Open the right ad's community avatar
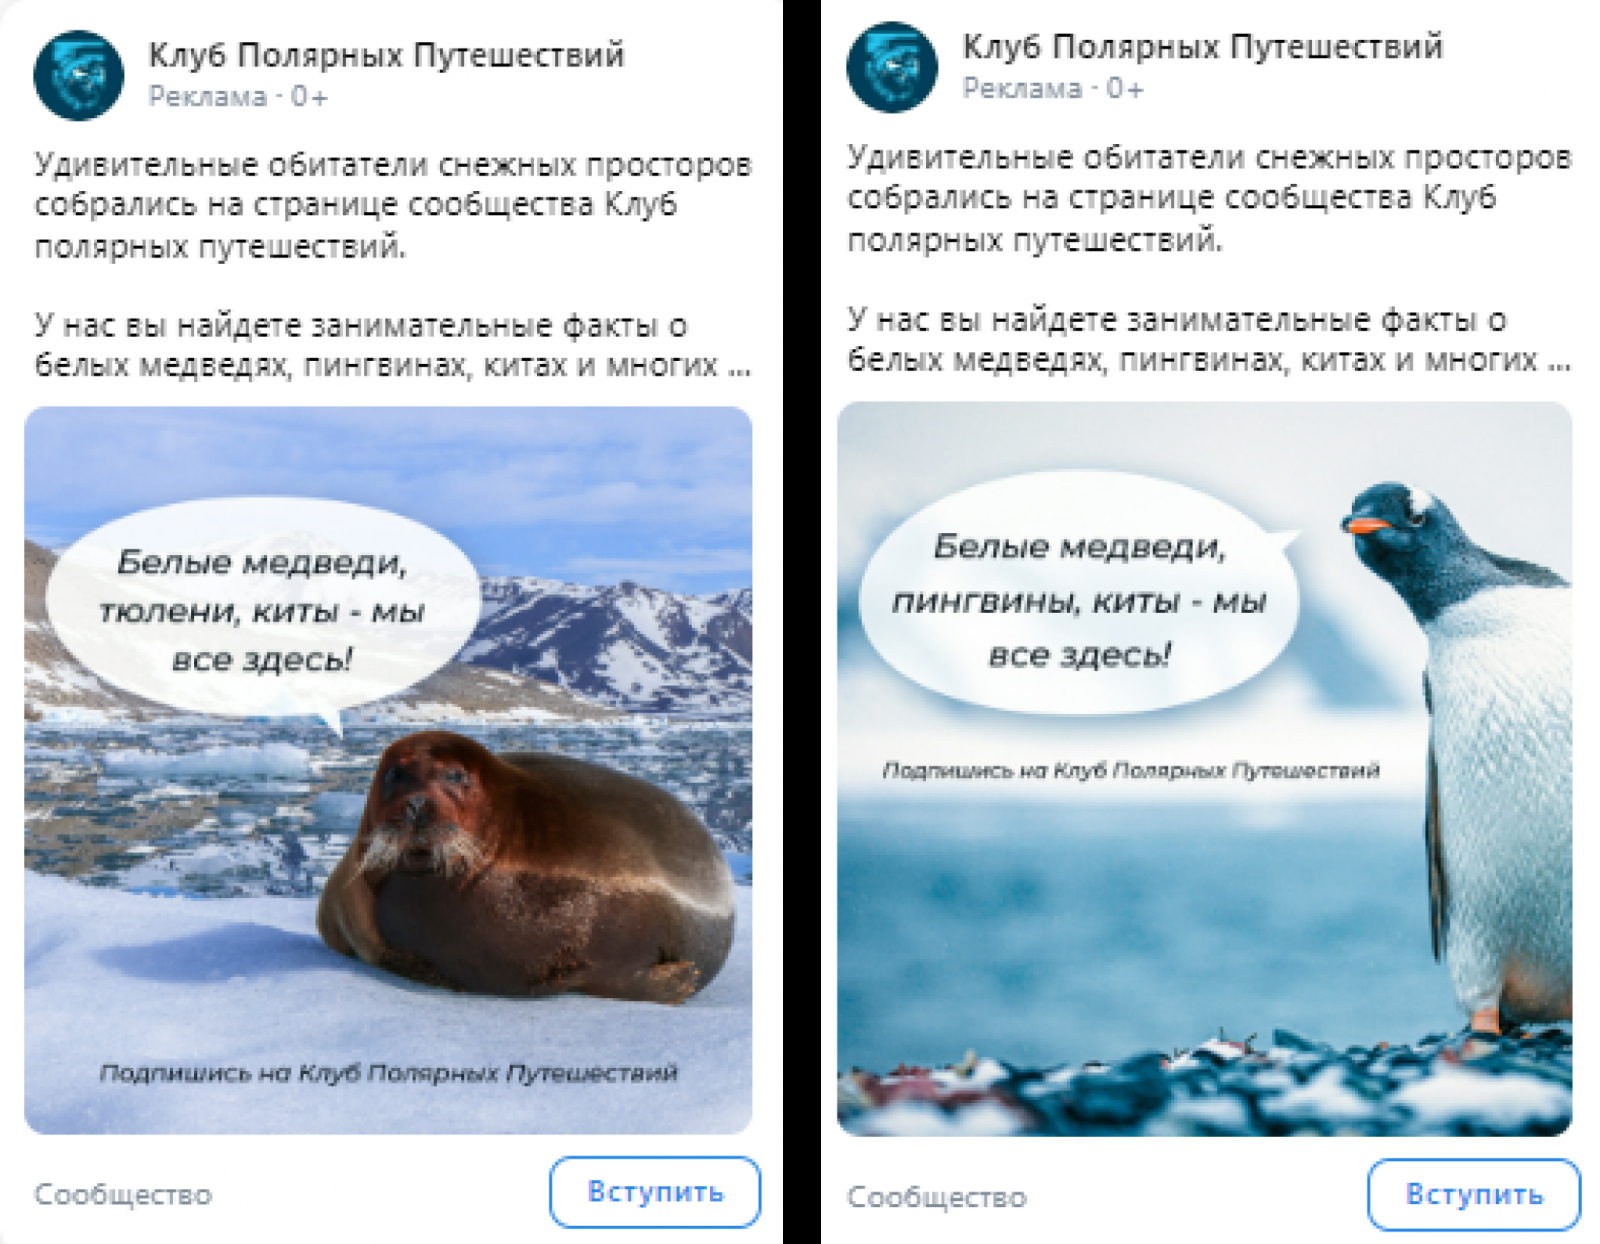The width and height of the screenshot is (1600, 1244). coord(892,67)
